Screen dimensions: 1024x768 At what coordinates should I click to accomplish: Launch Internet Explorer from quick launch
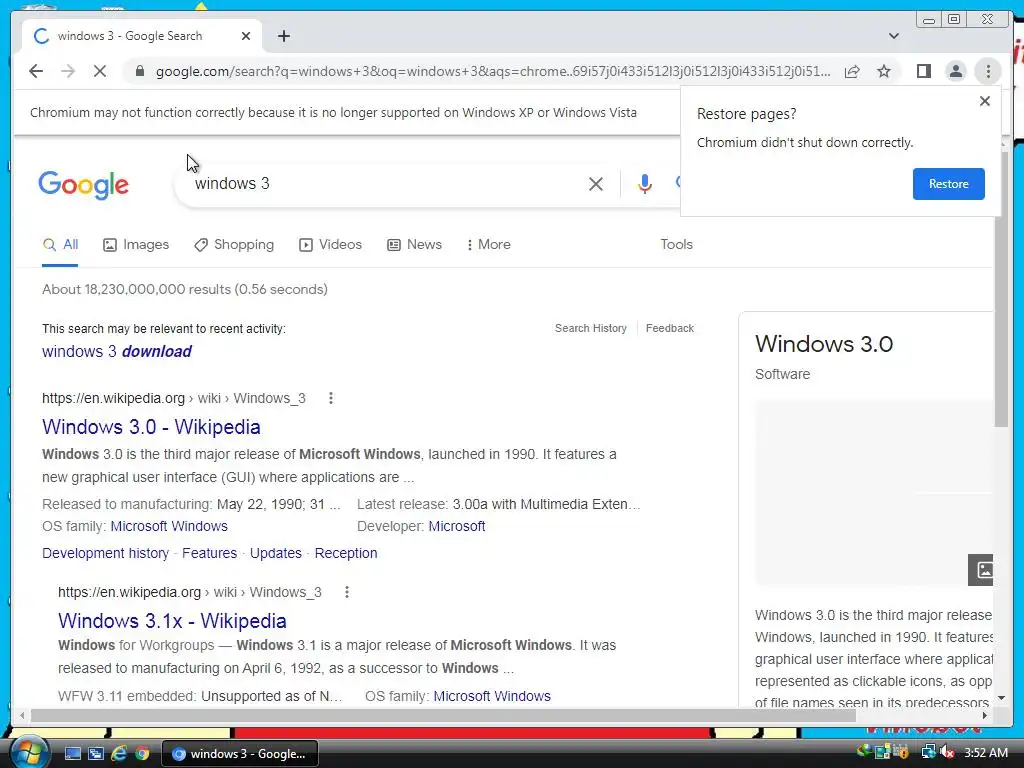pyautogui.click(x=119, y=754)
